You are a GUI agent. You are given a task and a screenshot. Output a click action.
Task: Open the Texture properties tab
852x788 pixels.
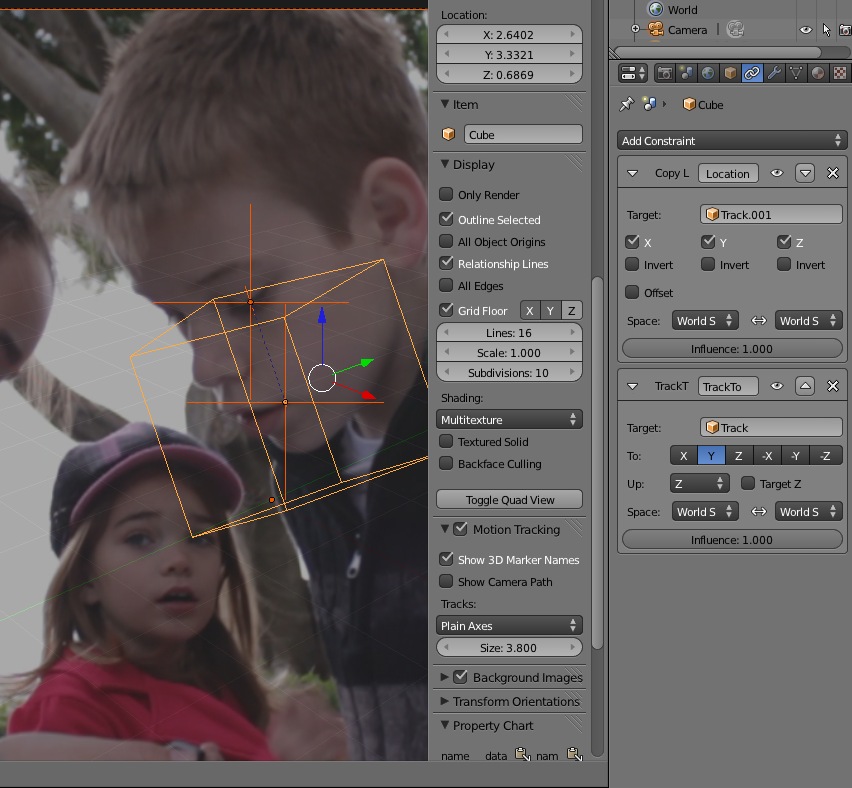(x=840, y=73)
